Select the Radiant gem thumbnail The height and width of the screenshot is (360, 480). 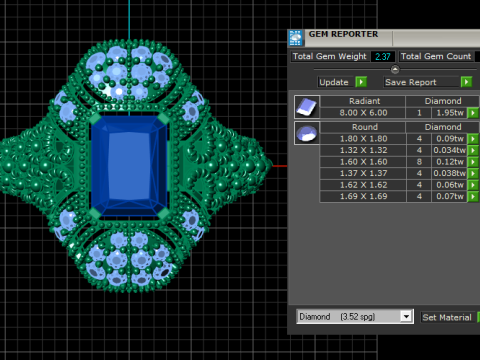(307, 107)
